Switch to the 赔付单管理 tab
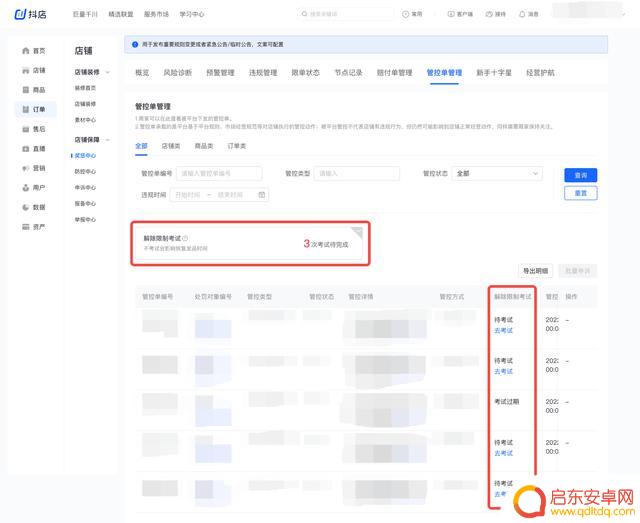Screen dimensions: 640x523 tap(394, 73)
